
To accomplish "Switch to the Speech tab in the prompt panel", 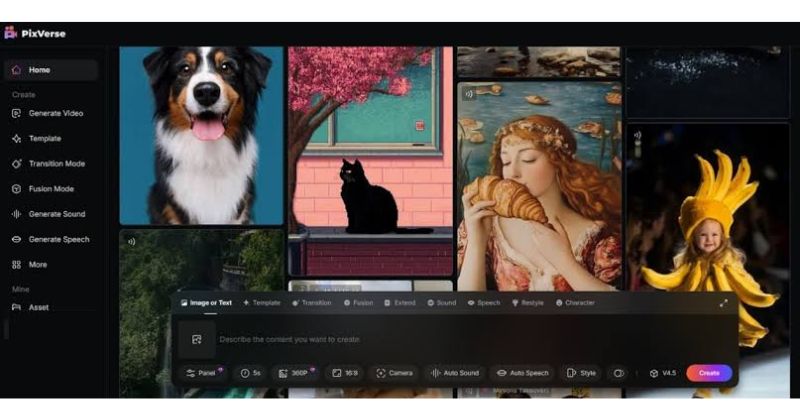I will point(484,303).
